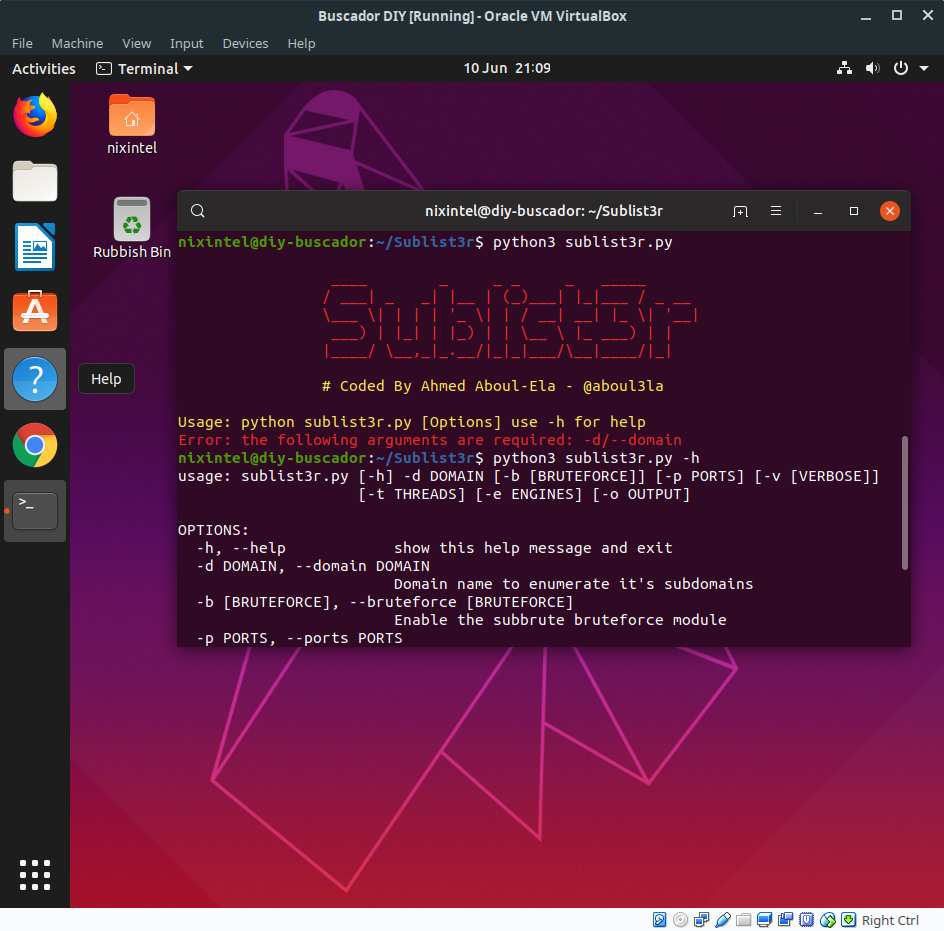
Task: Click the Right Ctrl host key label
Action: pos(890,920)
